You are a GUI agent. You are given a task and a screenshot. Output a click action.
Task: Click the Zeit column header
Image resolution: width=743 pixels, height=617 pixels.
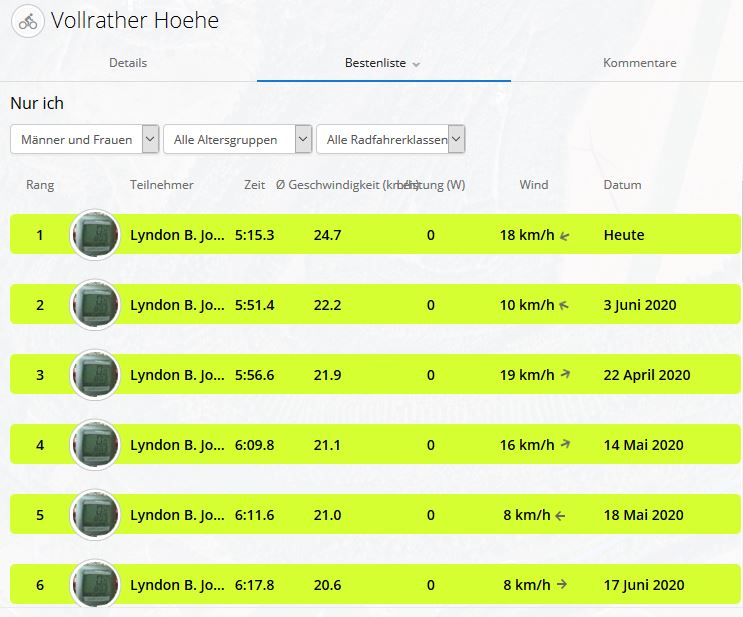coord(255,185)
